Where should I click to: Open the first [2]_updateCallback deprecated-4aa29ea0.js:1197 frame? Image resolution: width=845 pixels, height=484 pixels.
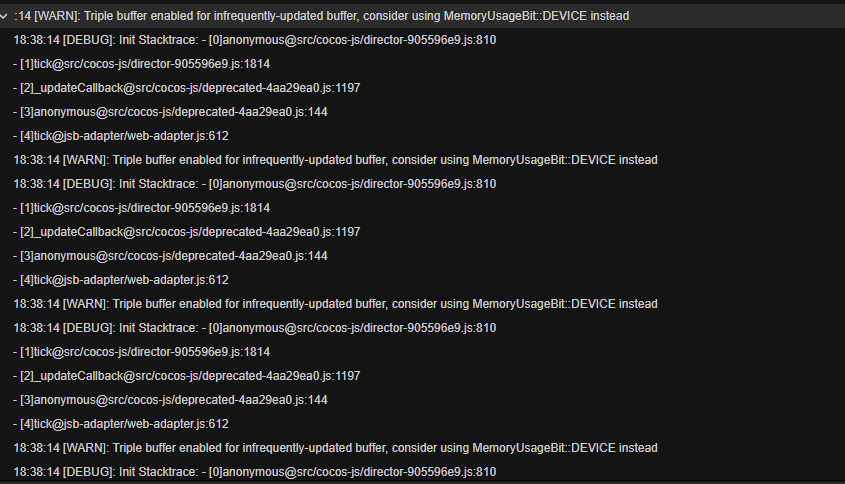tap(187, 88)
